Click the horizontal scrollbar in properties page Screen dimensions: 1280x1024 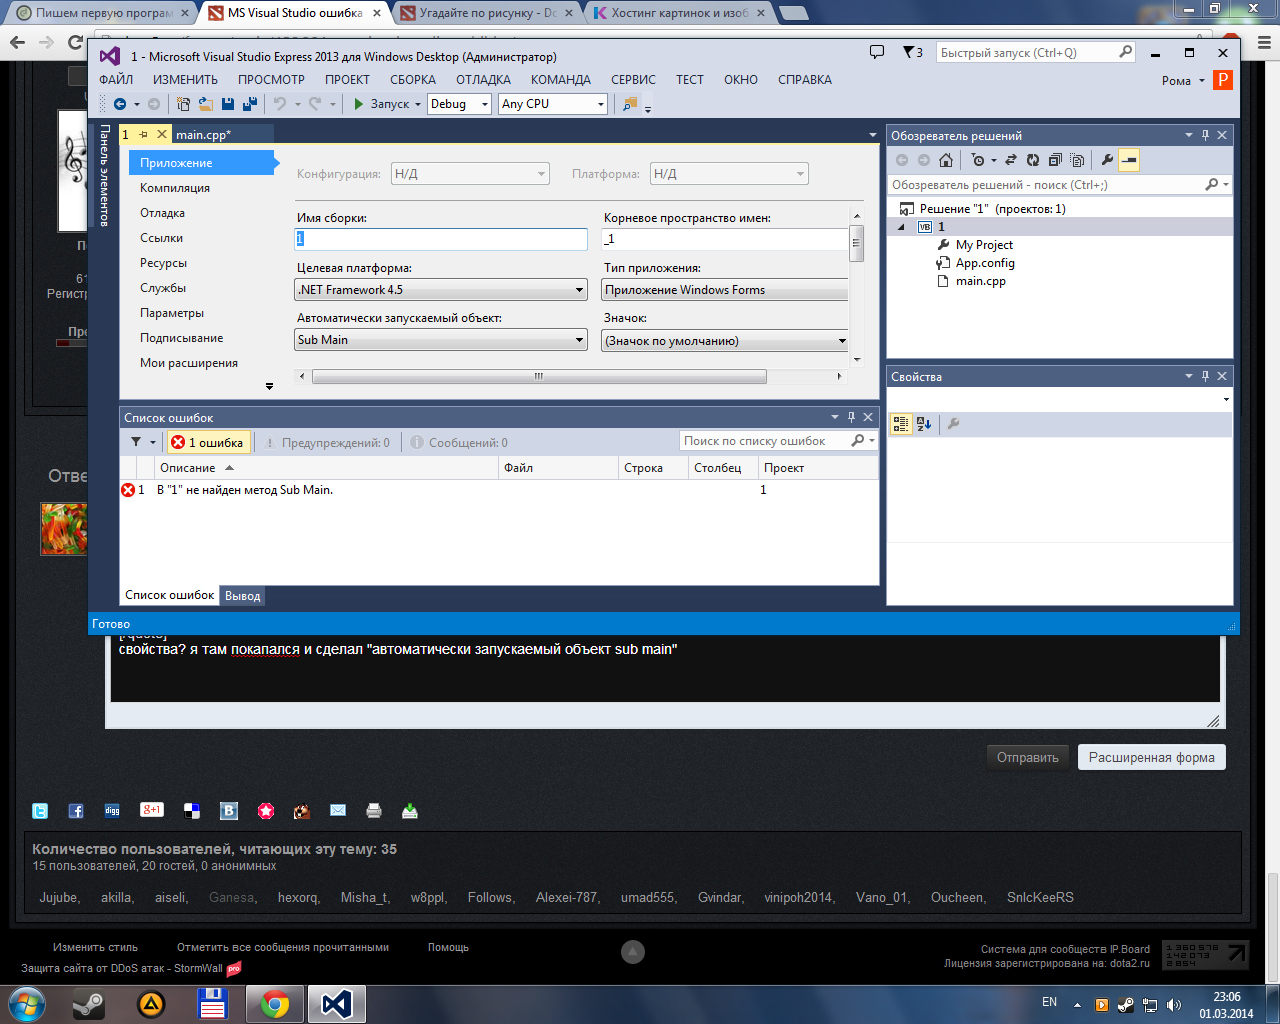tap(539, 377)
